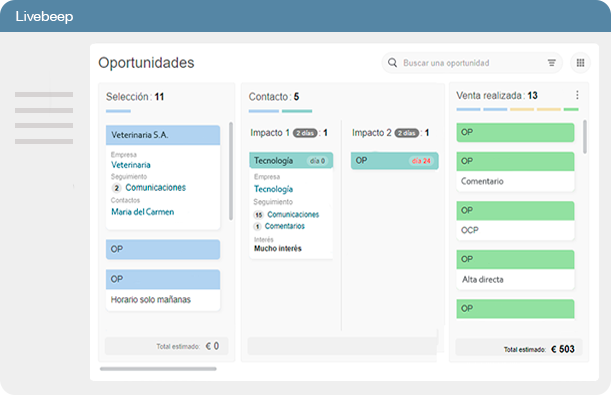Click Impacto 1 2 días badge
Image resolution: width=611 pixels, height=395 pixels.
305,133
